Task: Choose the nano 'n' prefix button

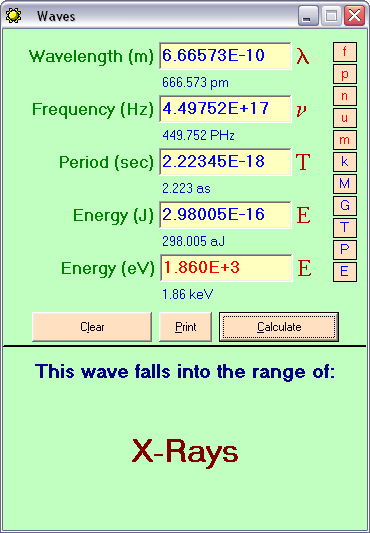Action: tap(344, 96)
